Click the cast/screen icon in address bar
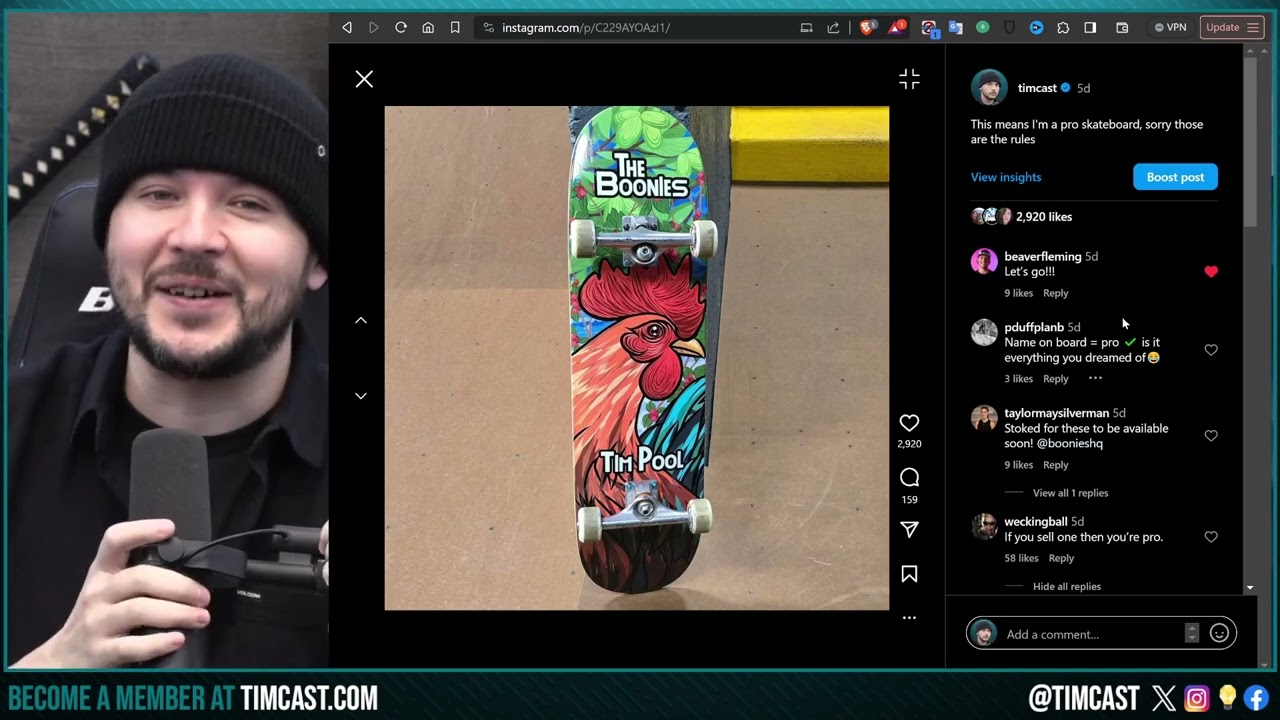The height and width of the screenshot is (720, 1280). click(x=806, y=28)
